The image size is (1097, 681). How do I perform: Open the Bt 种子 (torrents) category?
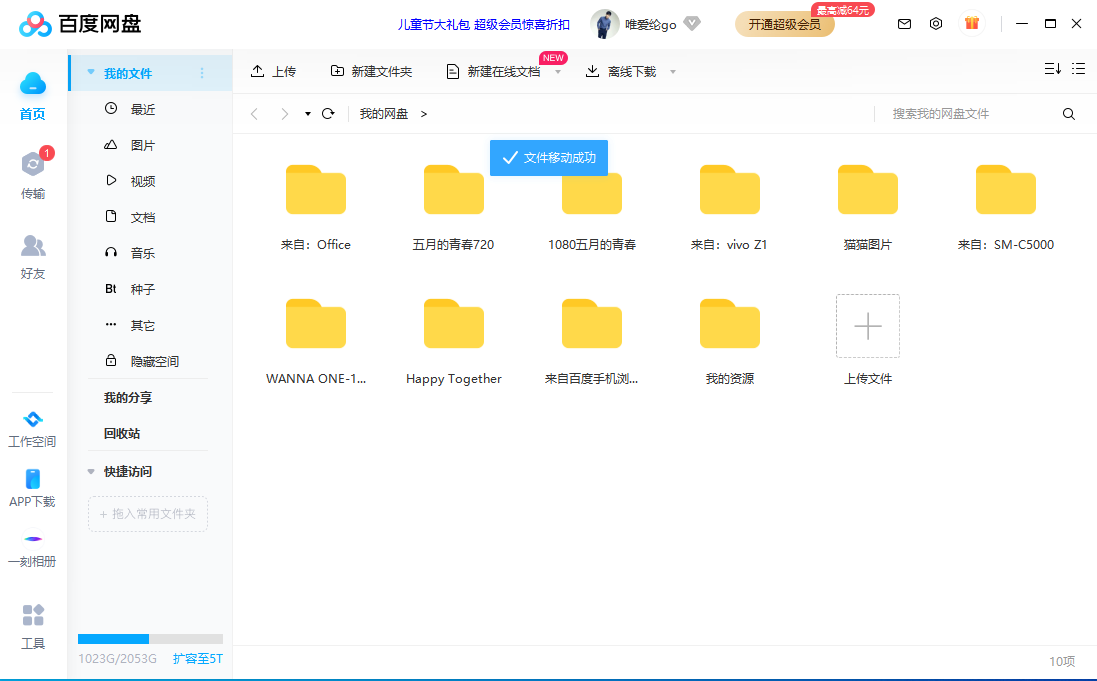(145, 288)
